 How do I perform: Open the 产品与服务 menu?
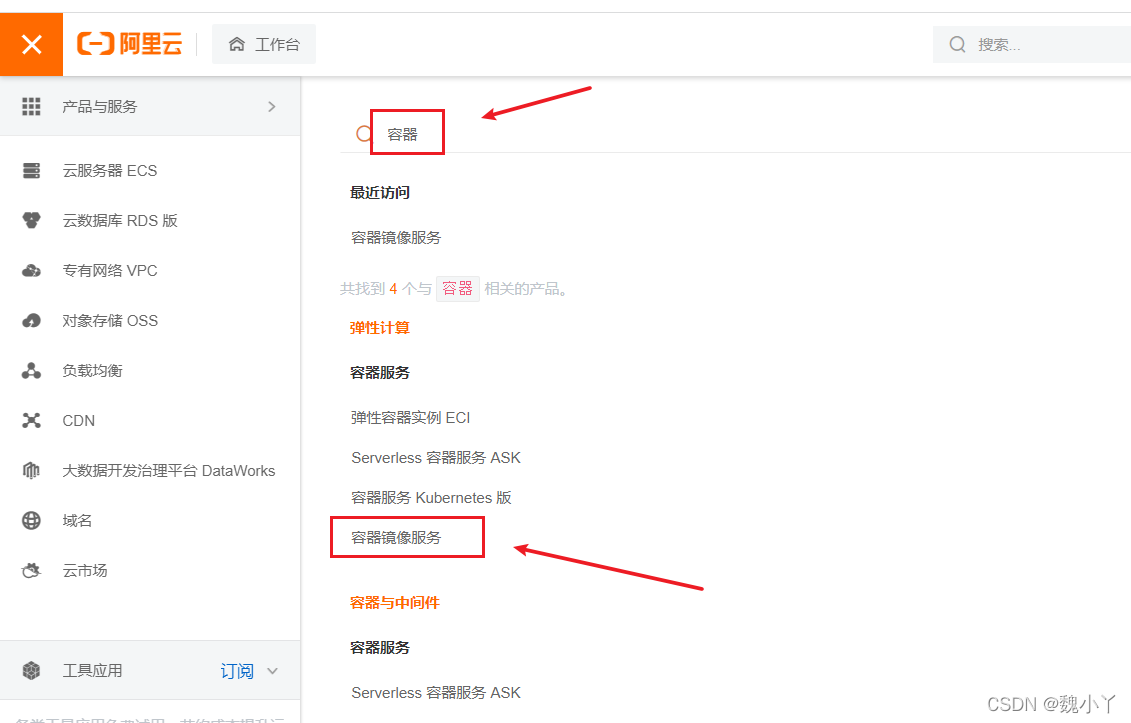point(150,107)
